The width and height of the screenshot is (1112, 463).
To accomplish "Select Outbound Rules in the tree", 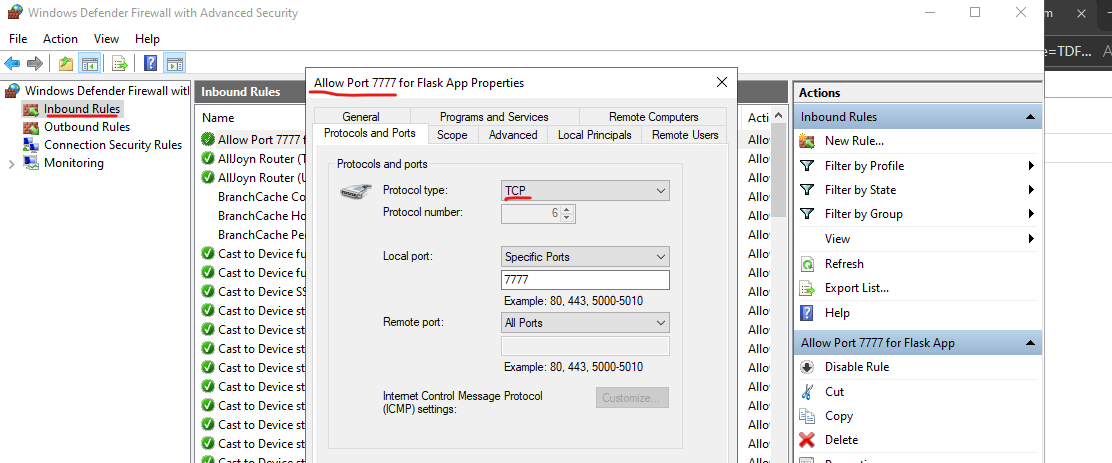I will click(87, 128).
